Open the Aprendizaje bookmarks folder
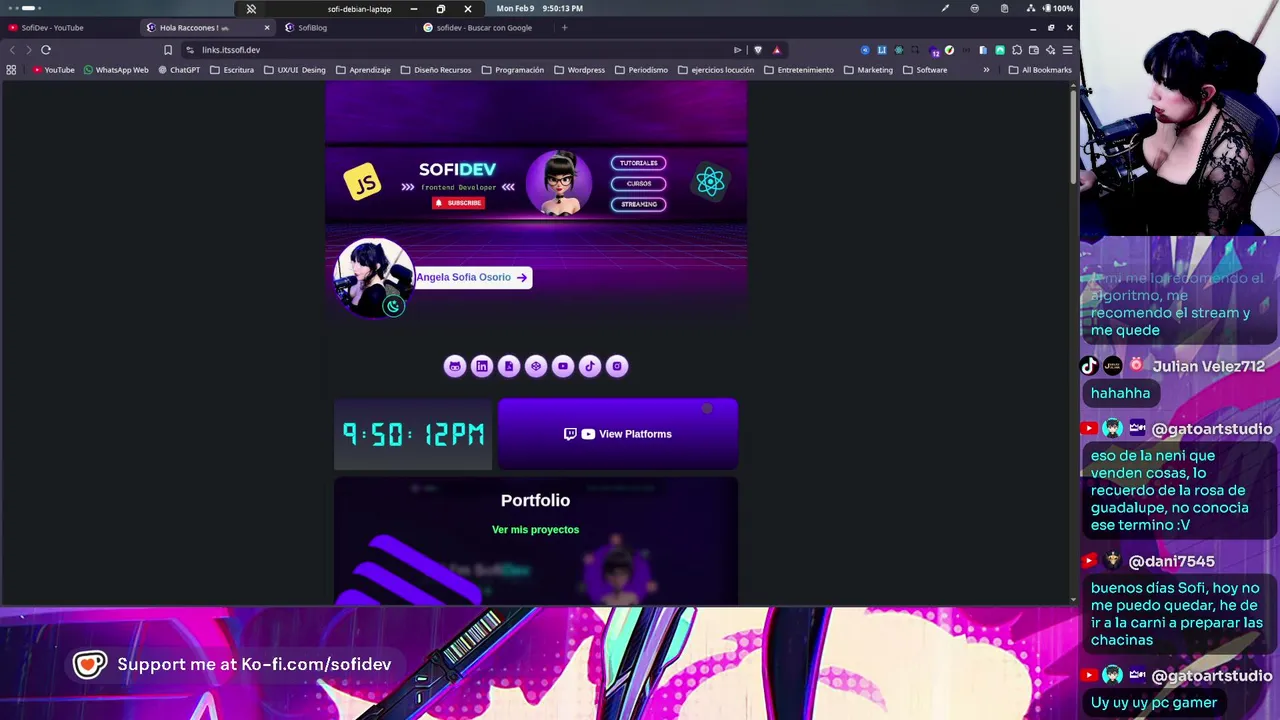The image size is (1280, 720). pyautogui.click(x=363, y=70)
